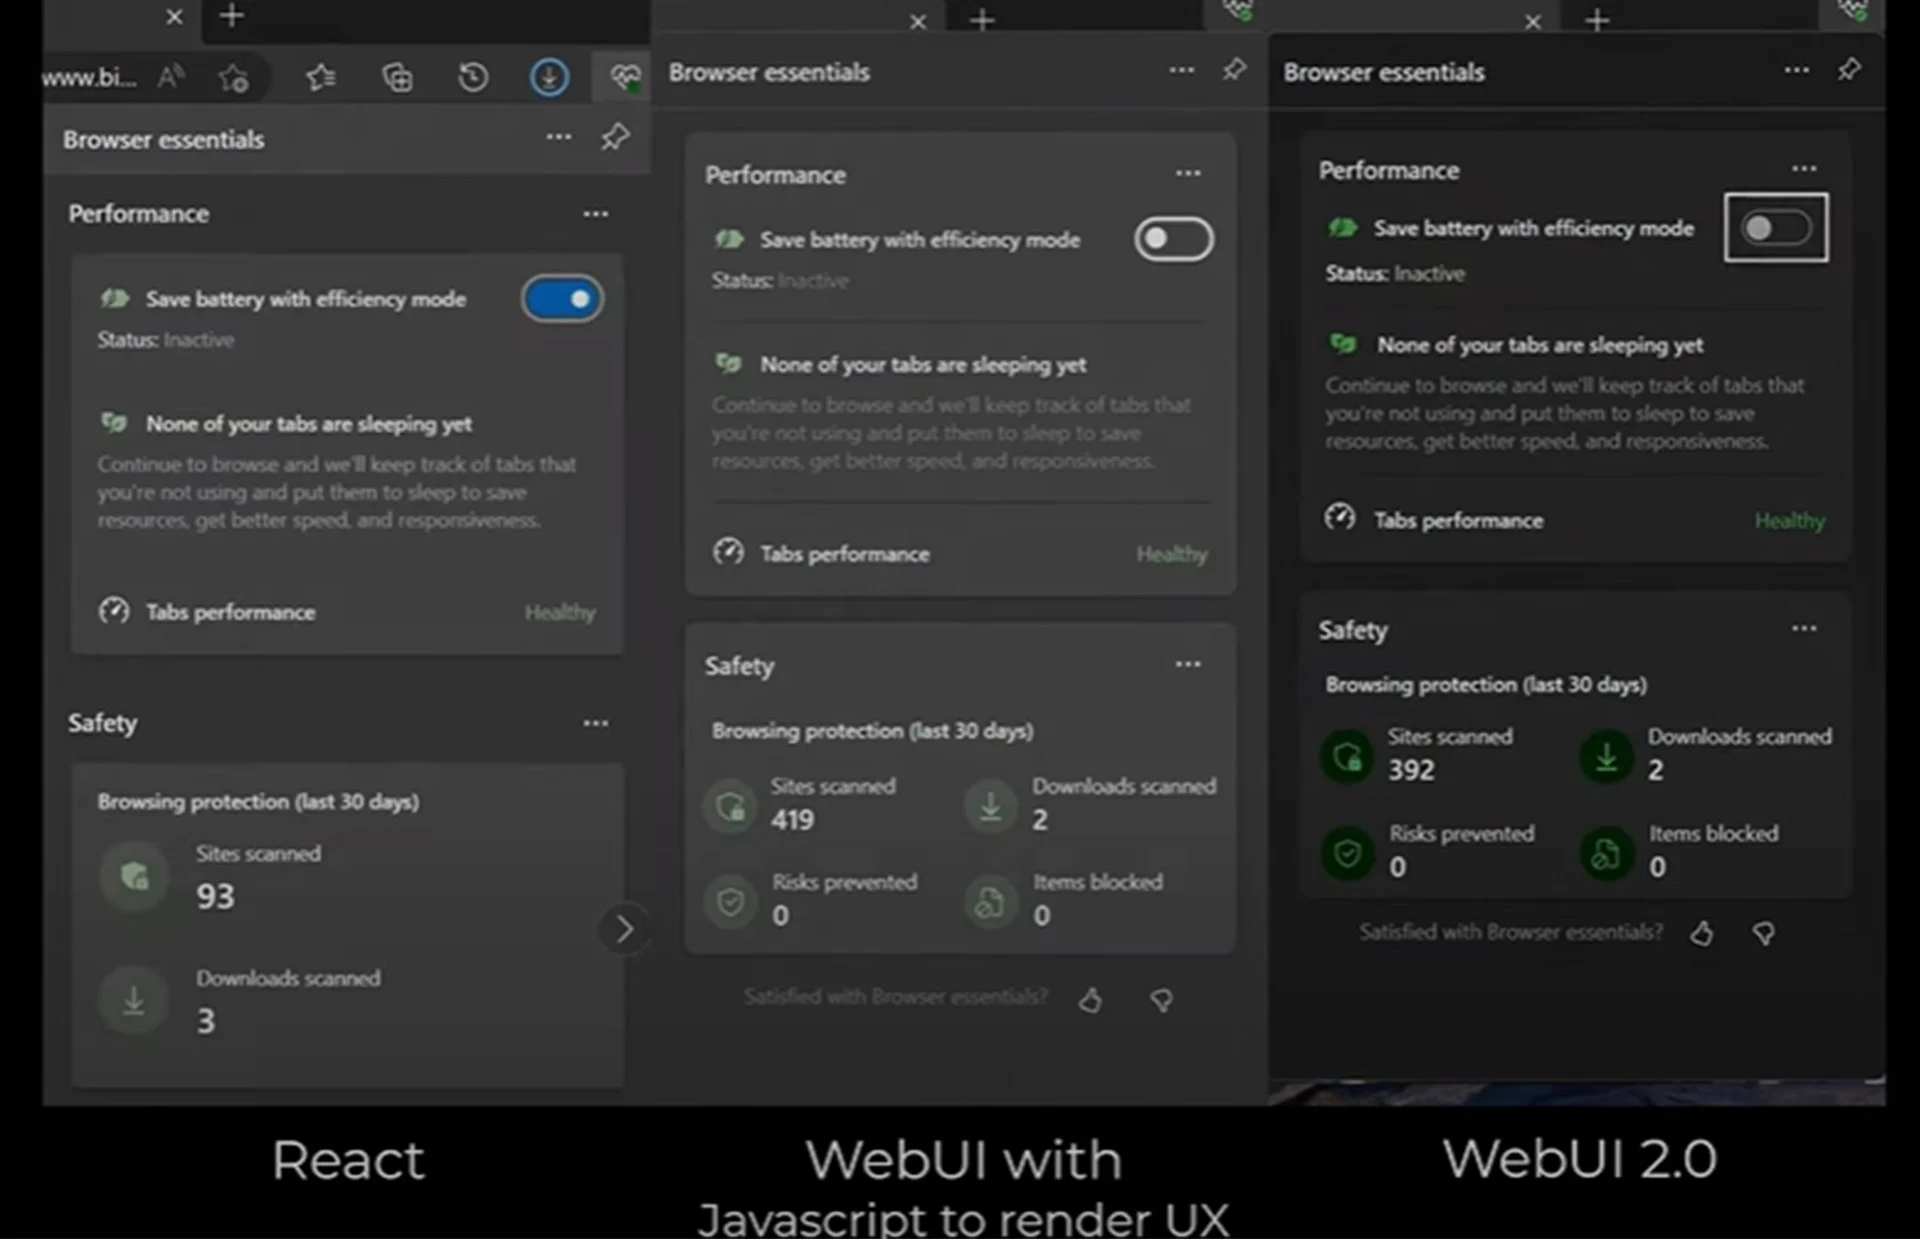1920x1240 pixels.
Task: Click Downloads scanned icon beside 3
Action: click(134, 1000)
